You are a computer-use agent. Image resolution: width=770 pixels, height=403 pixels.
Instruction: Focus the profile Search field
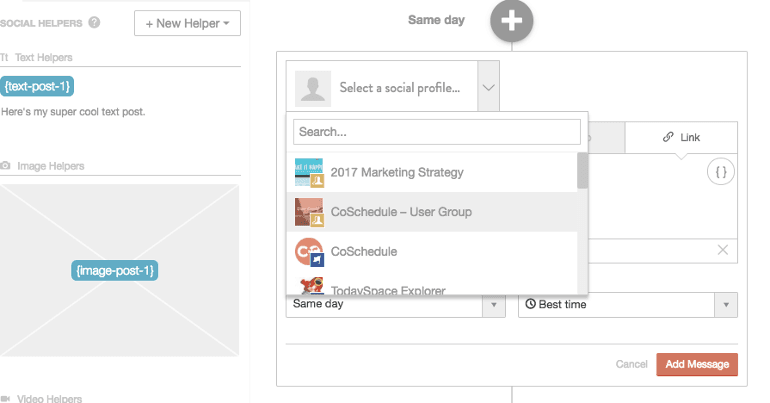(437, 132)
